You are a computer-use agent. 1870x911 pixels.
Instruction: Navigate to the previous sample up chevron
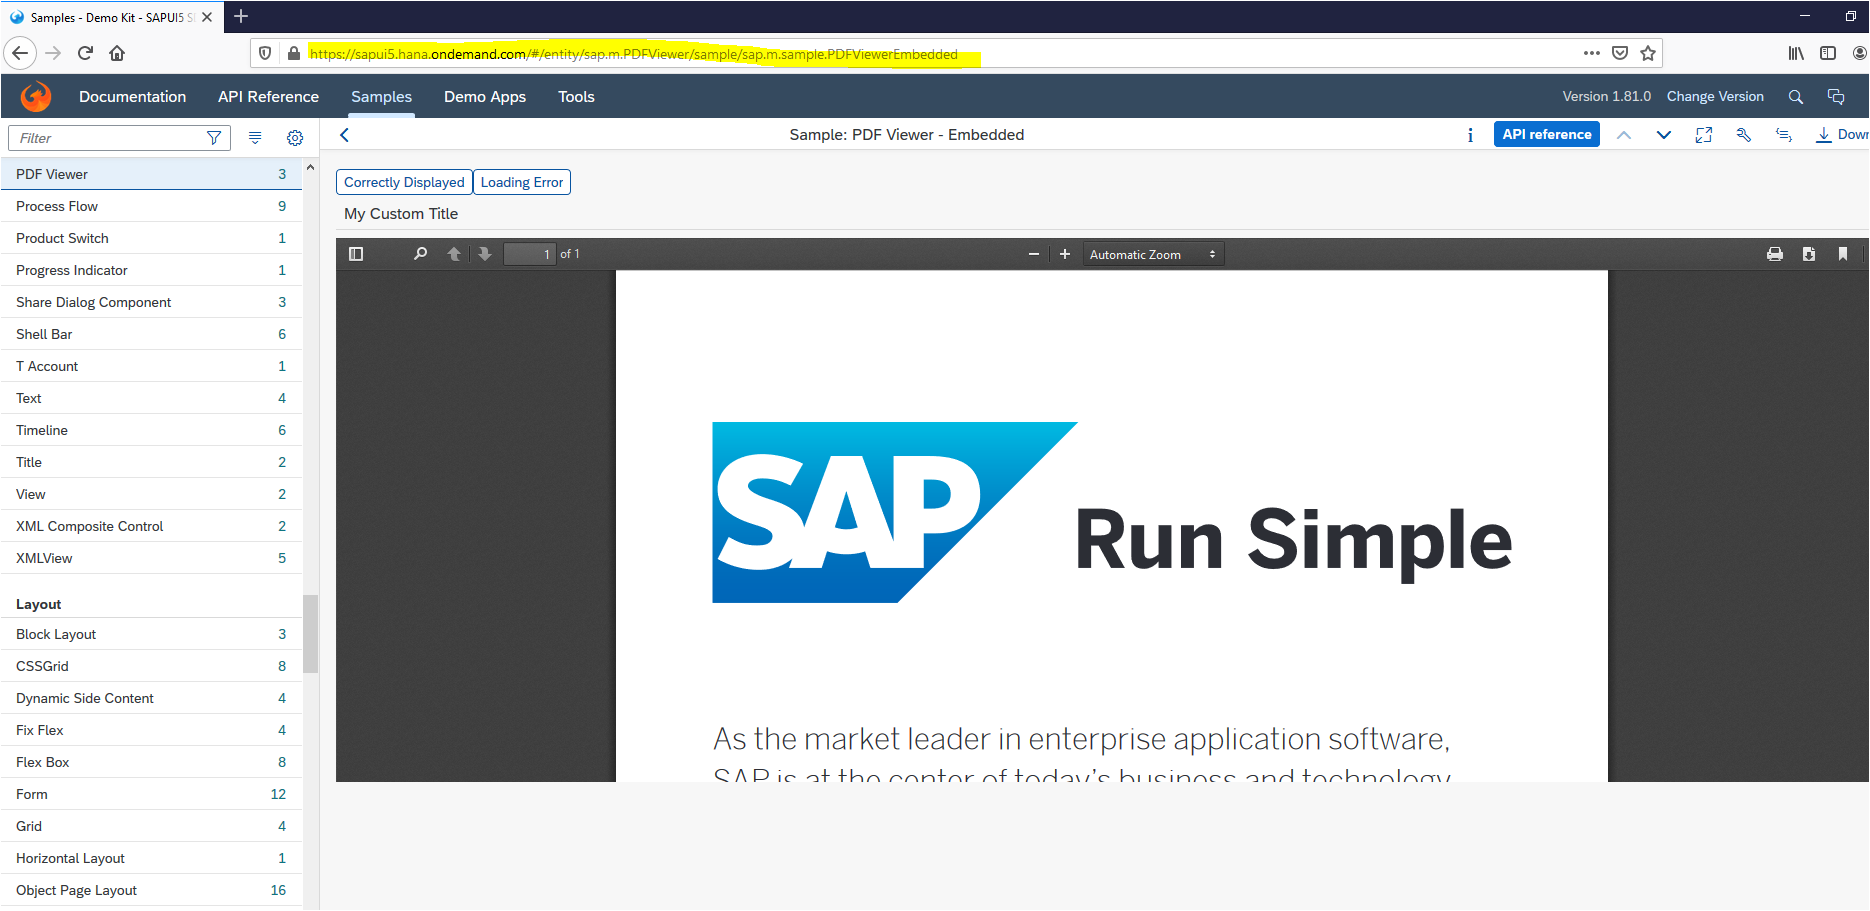tap(1624, 135)
